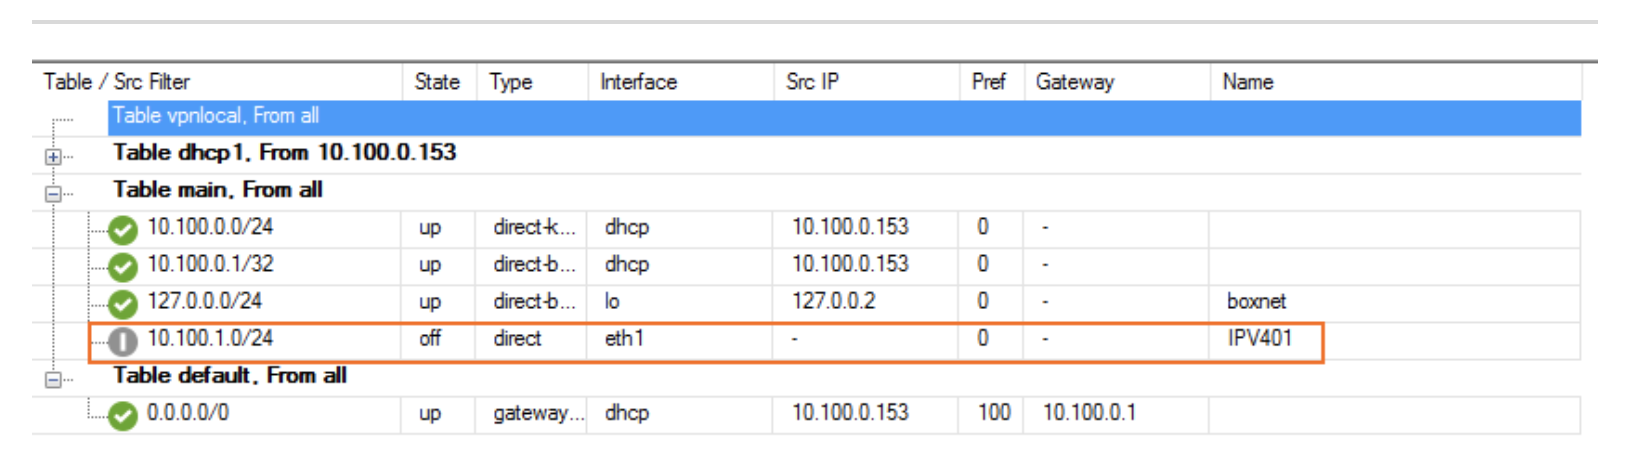Click the Table / Src Filter header
The height and width of the screenshot is (452, 1630).
coord(116,82)
